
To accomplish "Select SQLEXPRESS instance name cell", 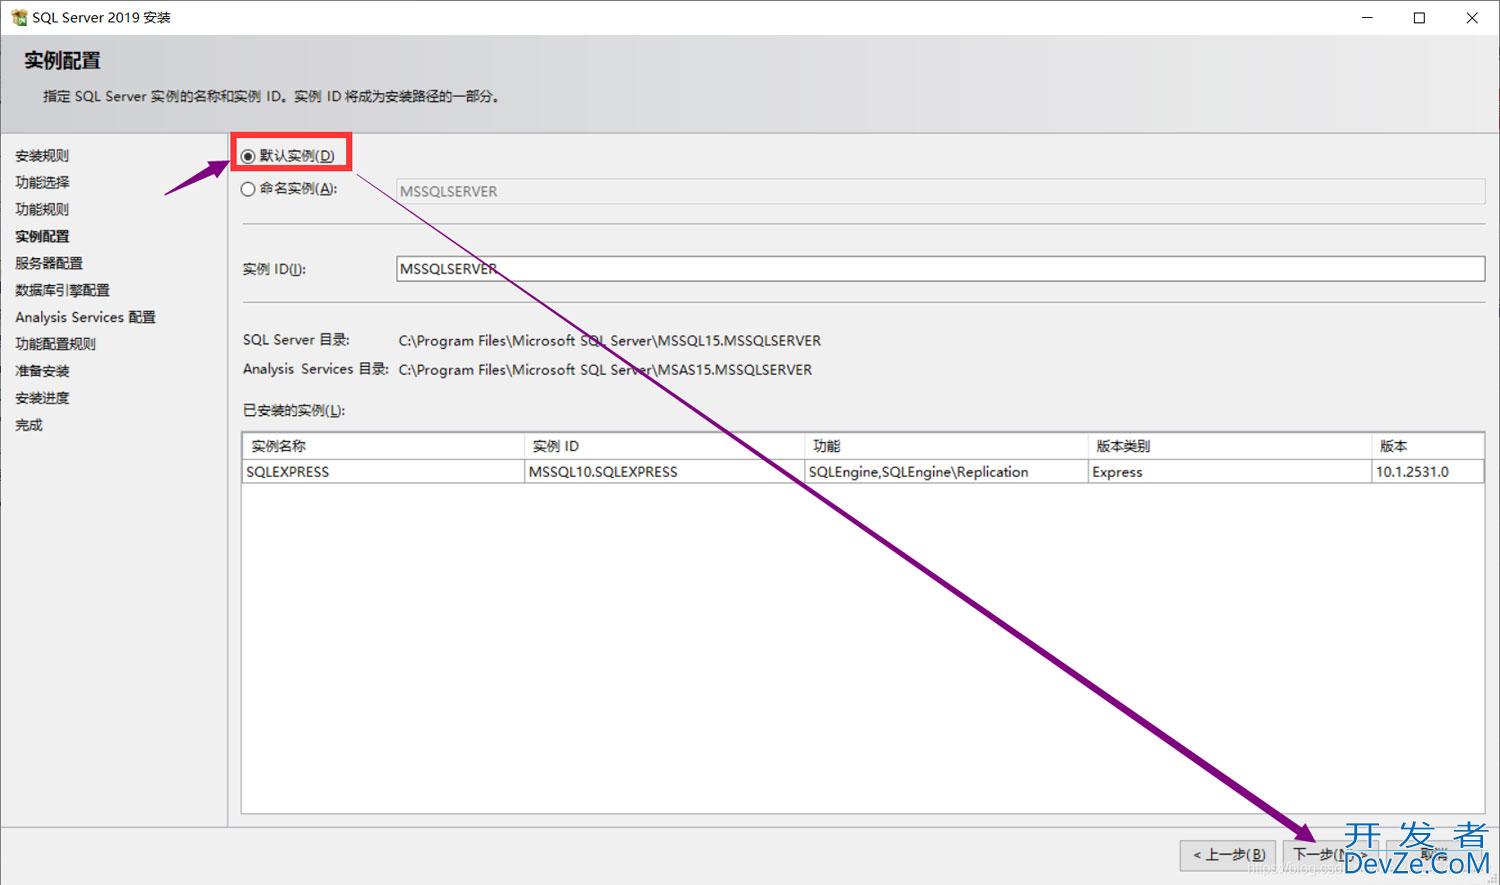I will pos(384,472).
